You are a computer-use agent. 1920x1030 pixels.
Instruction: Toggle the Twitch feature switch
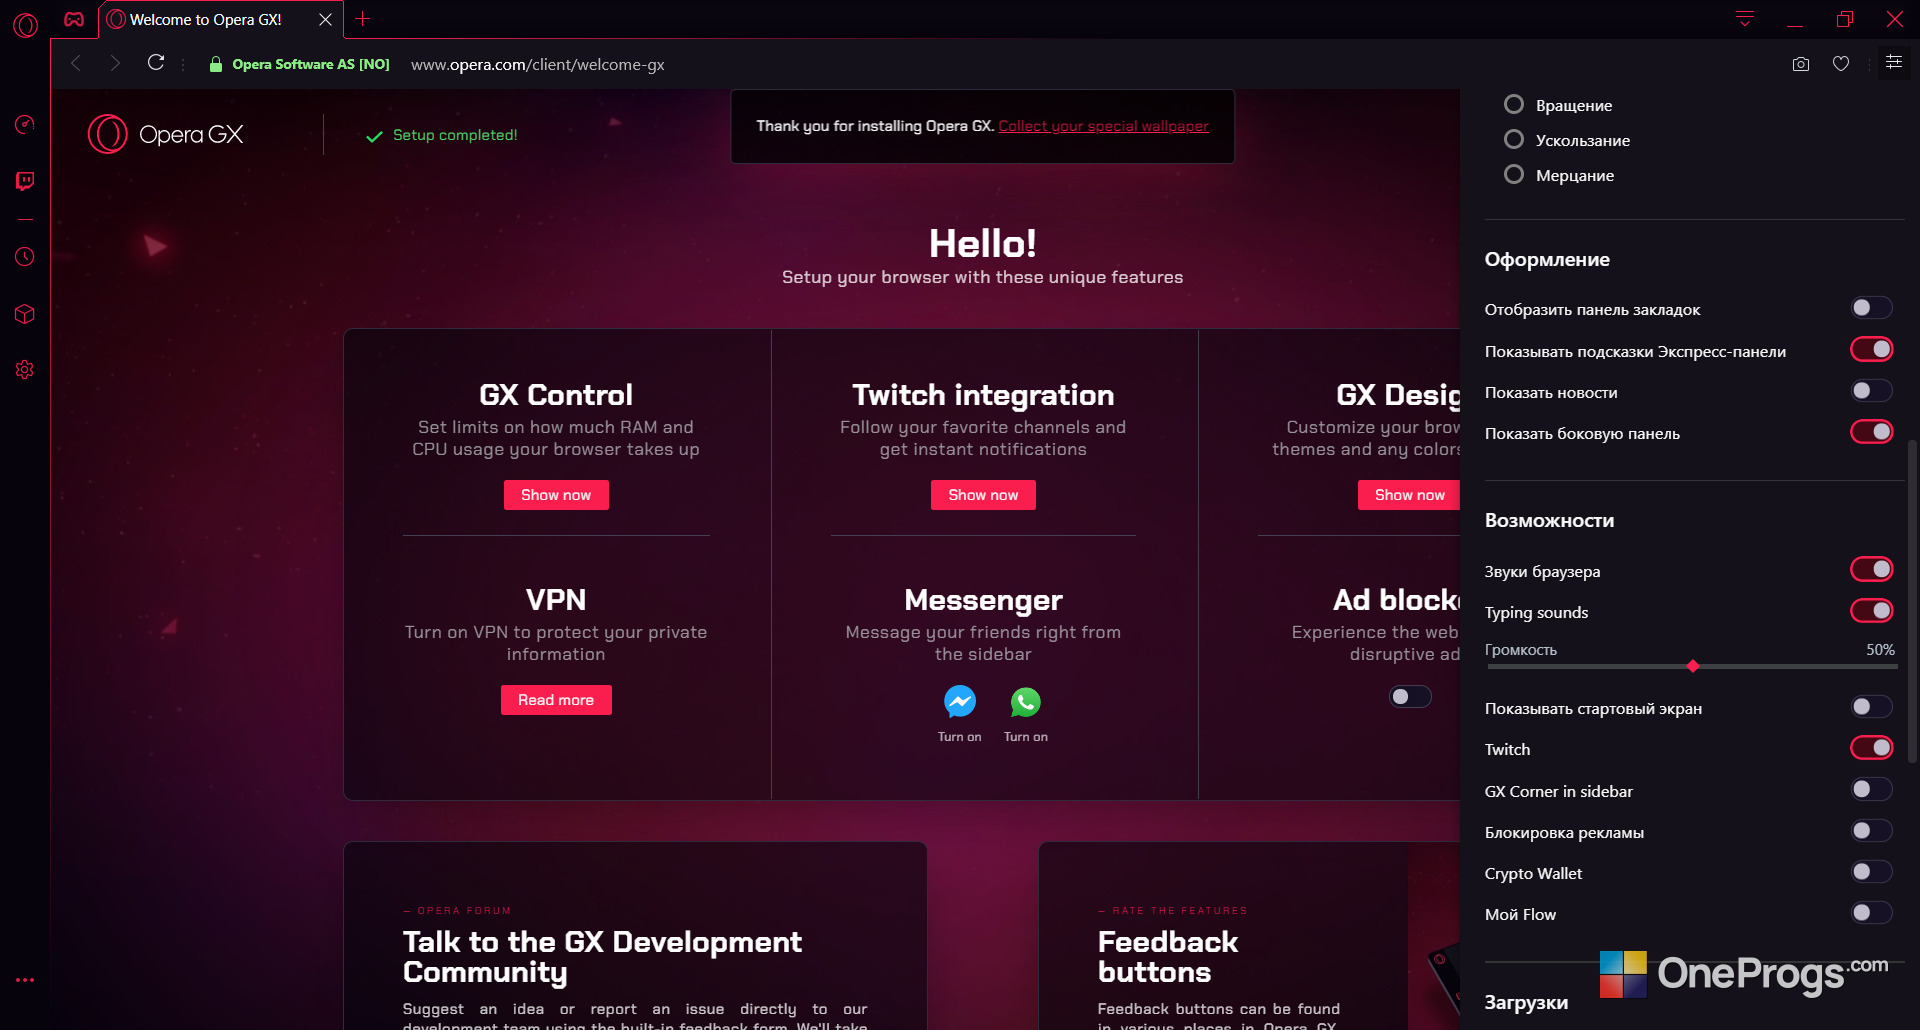tap(1871, 748)
